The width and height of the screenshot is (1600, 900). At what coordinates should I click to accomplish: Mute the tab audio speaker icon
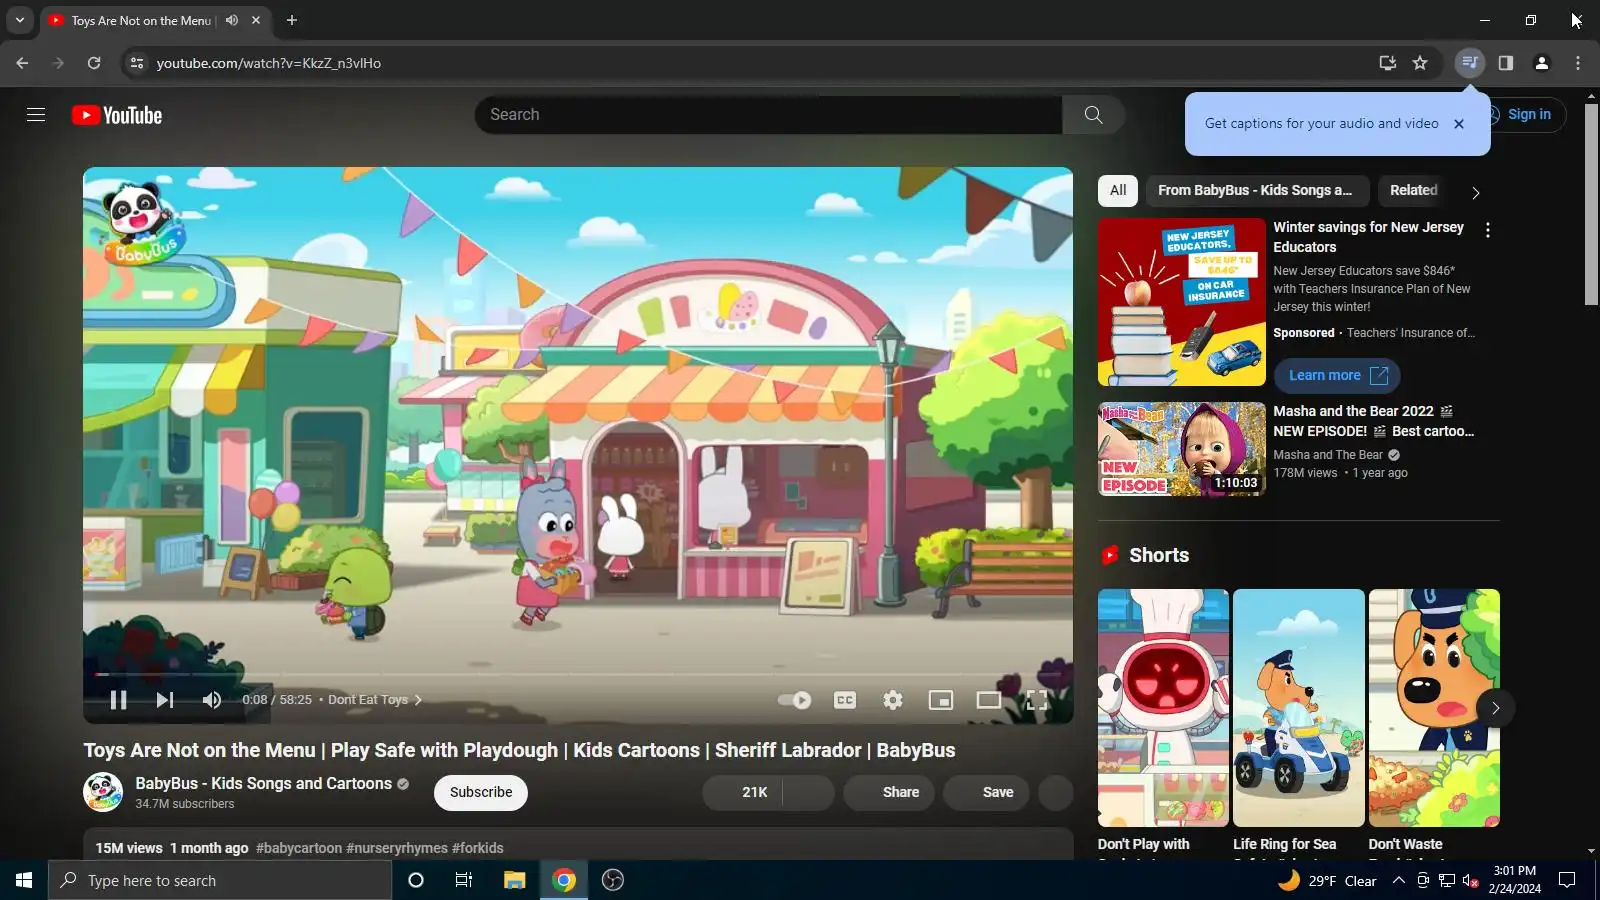(x=232, y=20)
